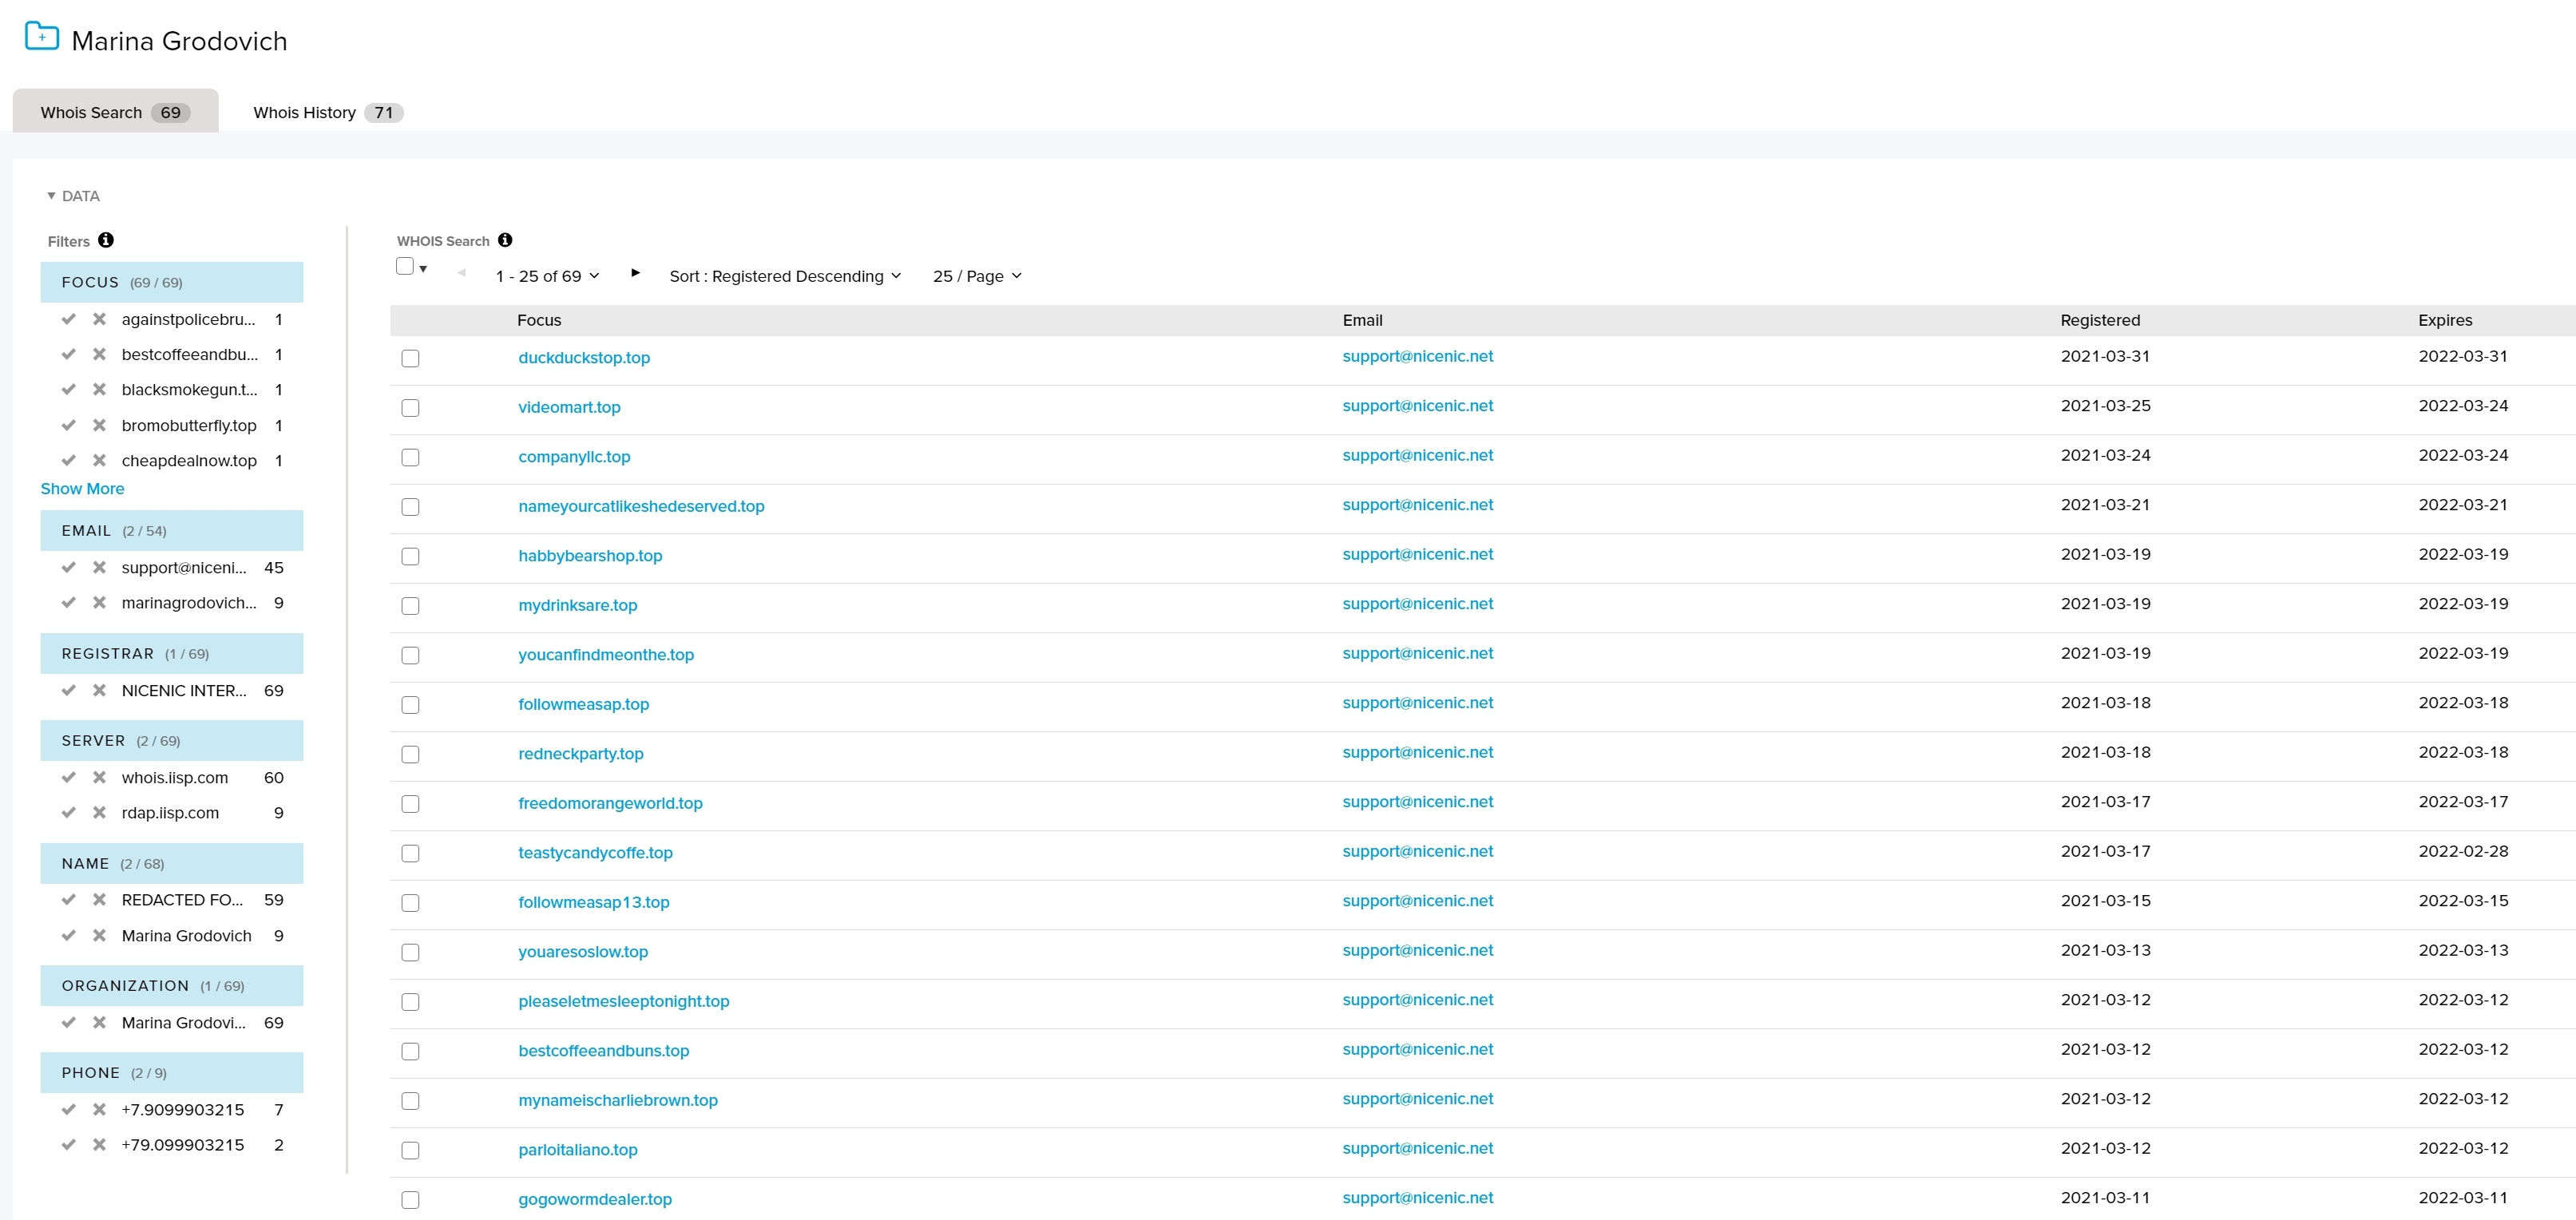This screenshot has height=1220, width=2576.
Task: Click the Registered column header
Action: [2099, 320]
